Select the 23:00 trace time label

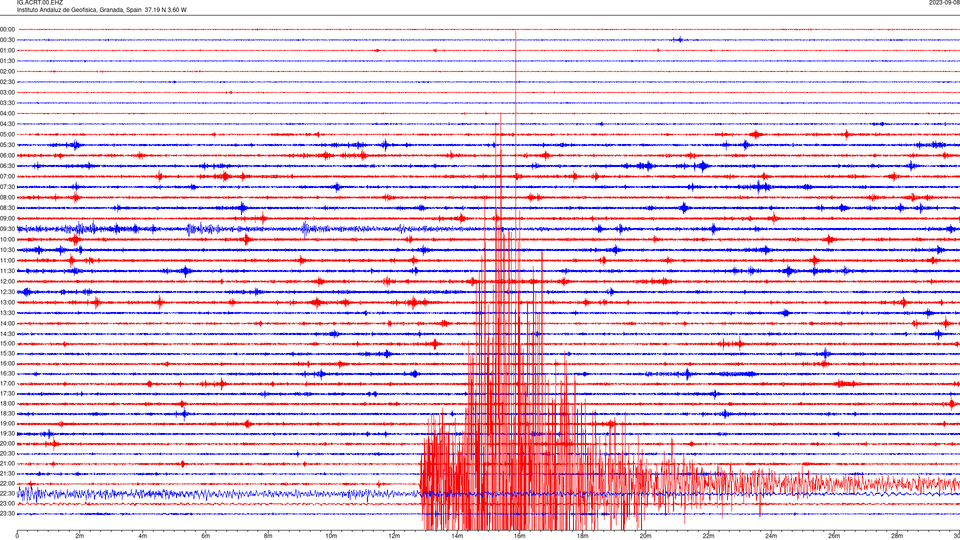click(x=7, y=504)
